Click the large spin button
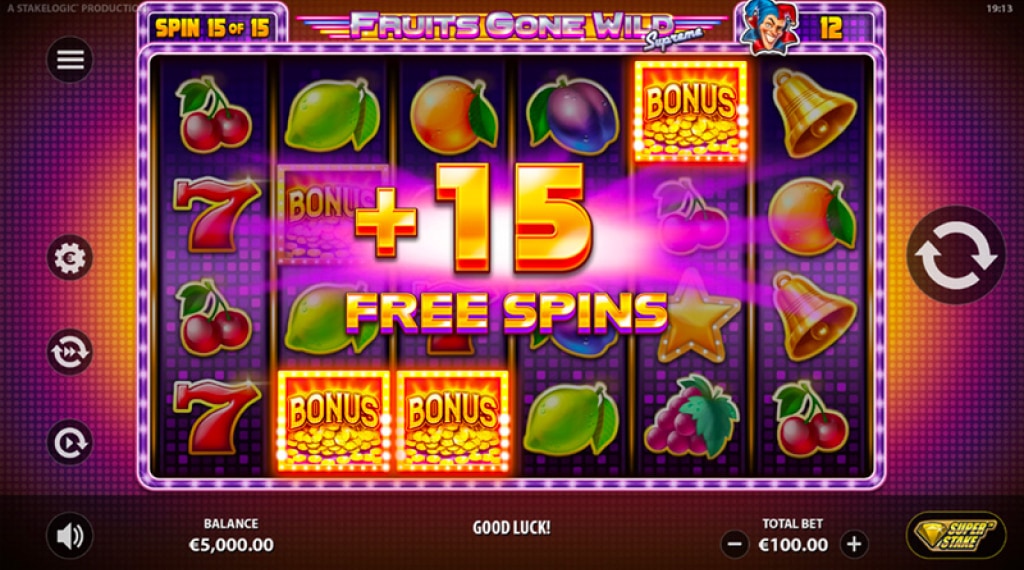This screenshot has height=570, width=1024. pyautogui.click(x=955, y=255)
